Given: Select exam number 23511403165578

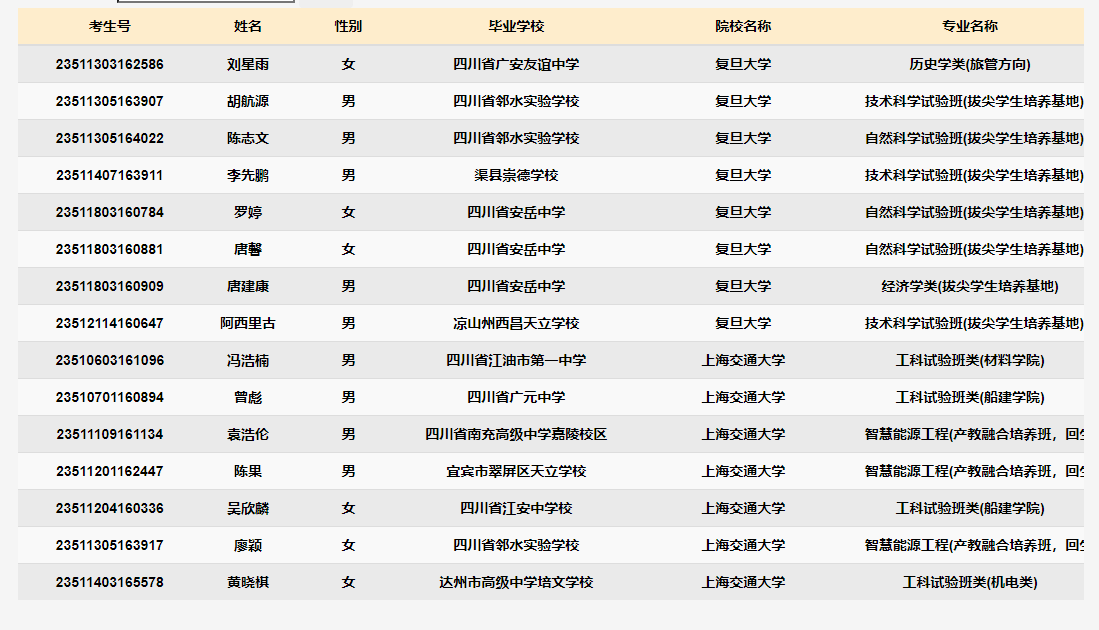Looking at the screenshot, I should [109, 582].
